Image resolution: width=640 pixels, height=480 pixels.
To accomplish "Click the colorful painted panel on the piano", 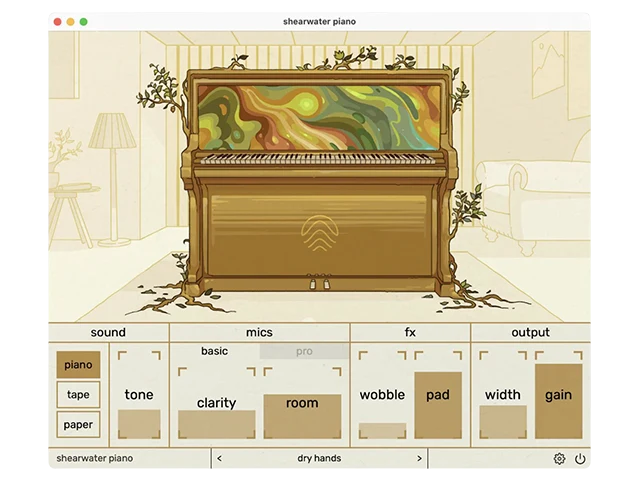I will (x=319, y=118).
